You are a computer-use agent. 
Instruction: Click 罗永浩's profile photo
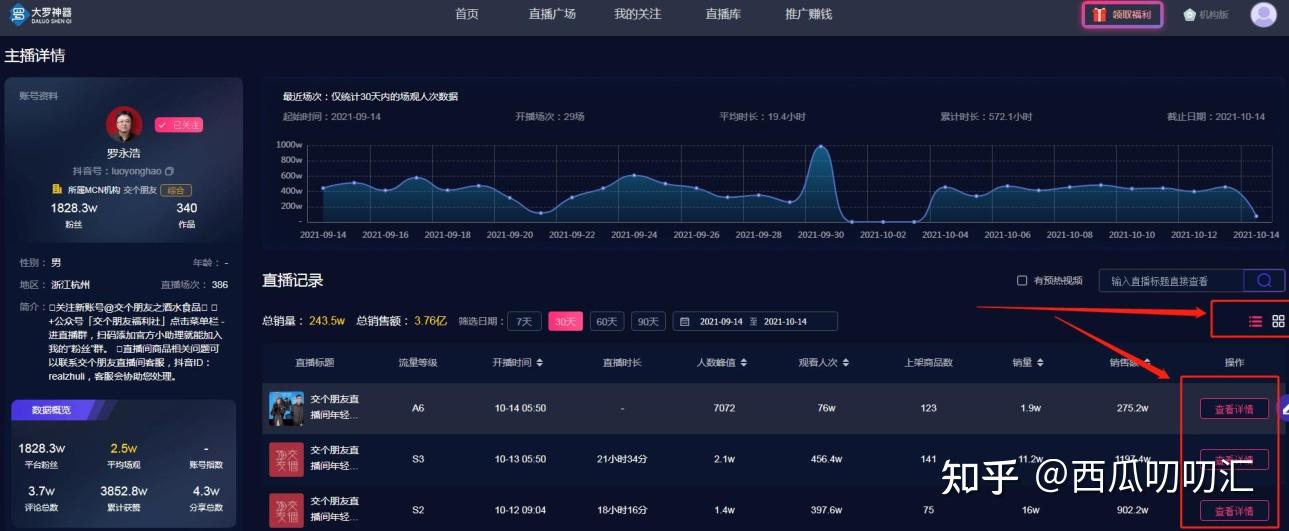point(124,125)
